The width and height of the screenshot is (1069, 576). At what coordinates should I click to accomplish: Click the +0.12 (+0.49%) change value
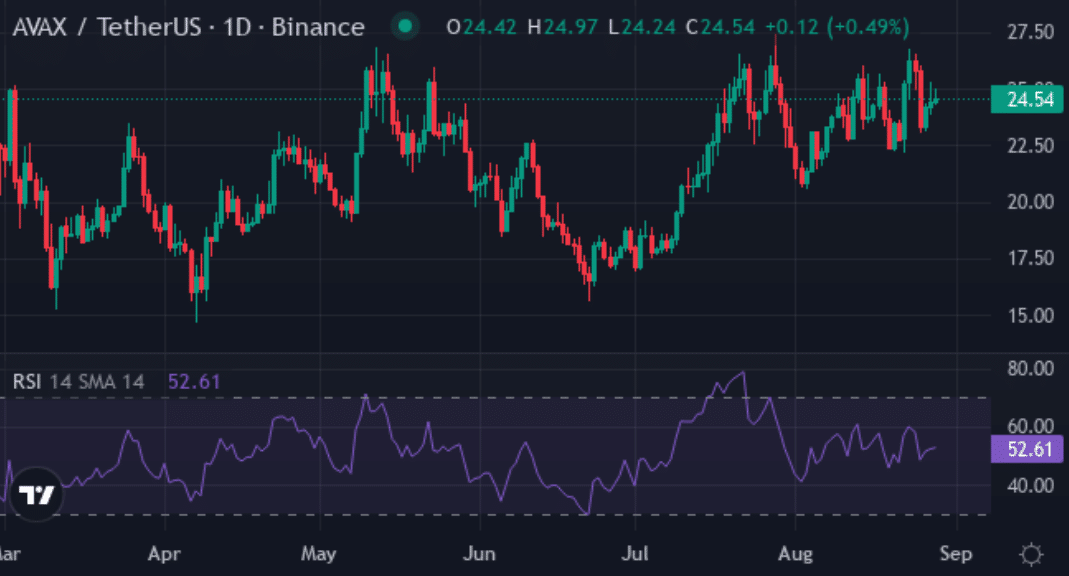837,27
